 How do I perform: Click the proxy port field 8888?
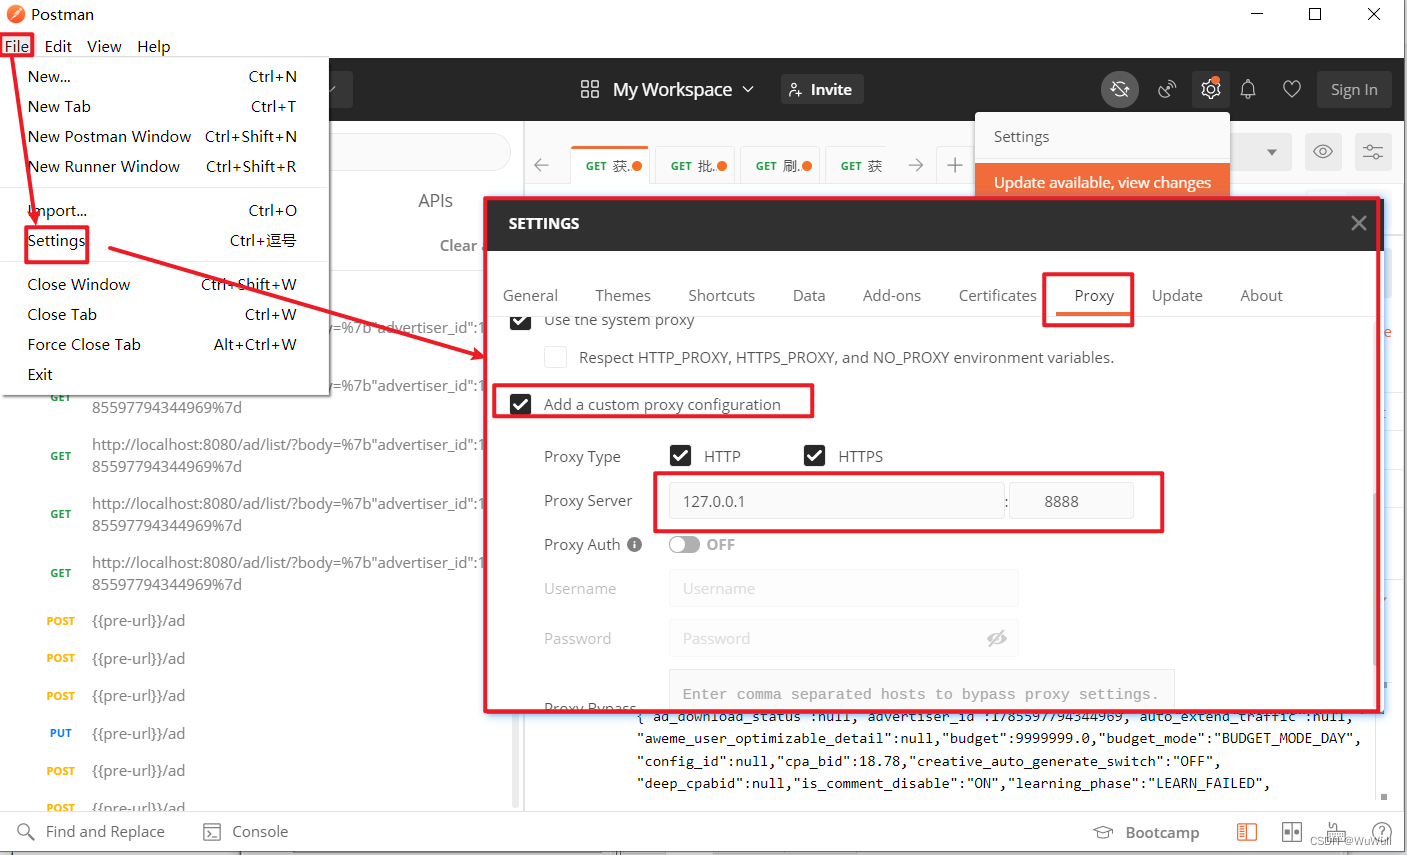[x=1071, y=501]
